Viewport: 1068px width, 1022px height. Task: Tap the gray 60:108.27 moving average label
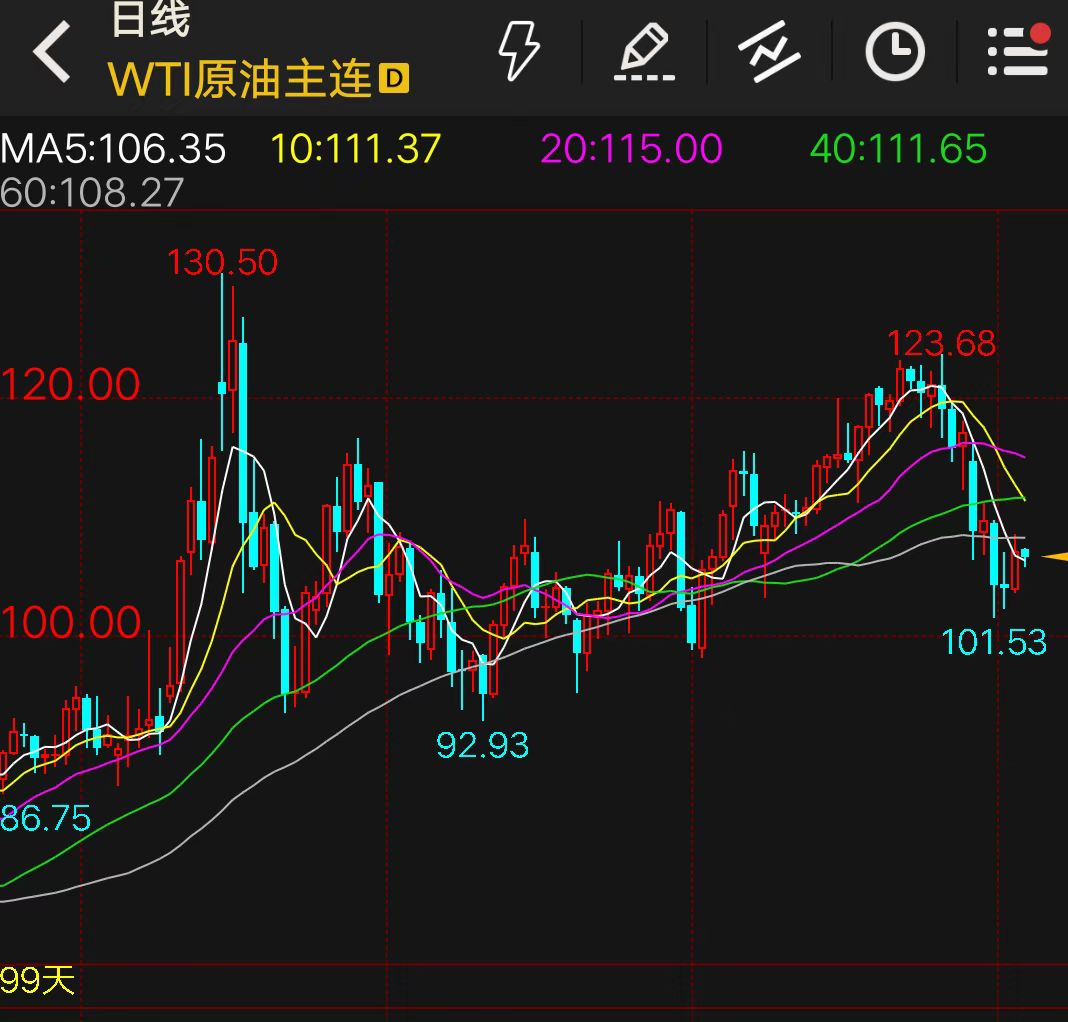coord(92,192)
